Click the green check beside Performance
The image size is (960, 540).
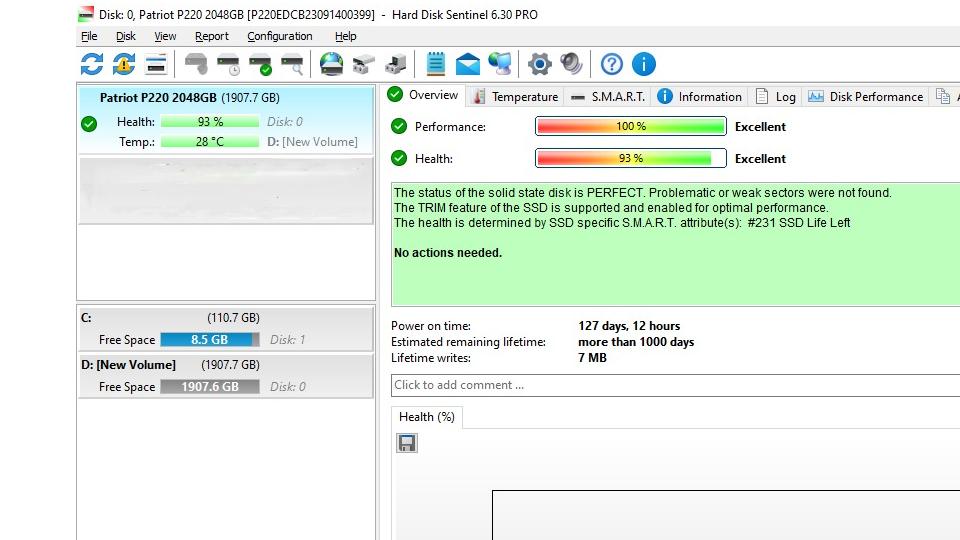(x=399, y=126)
